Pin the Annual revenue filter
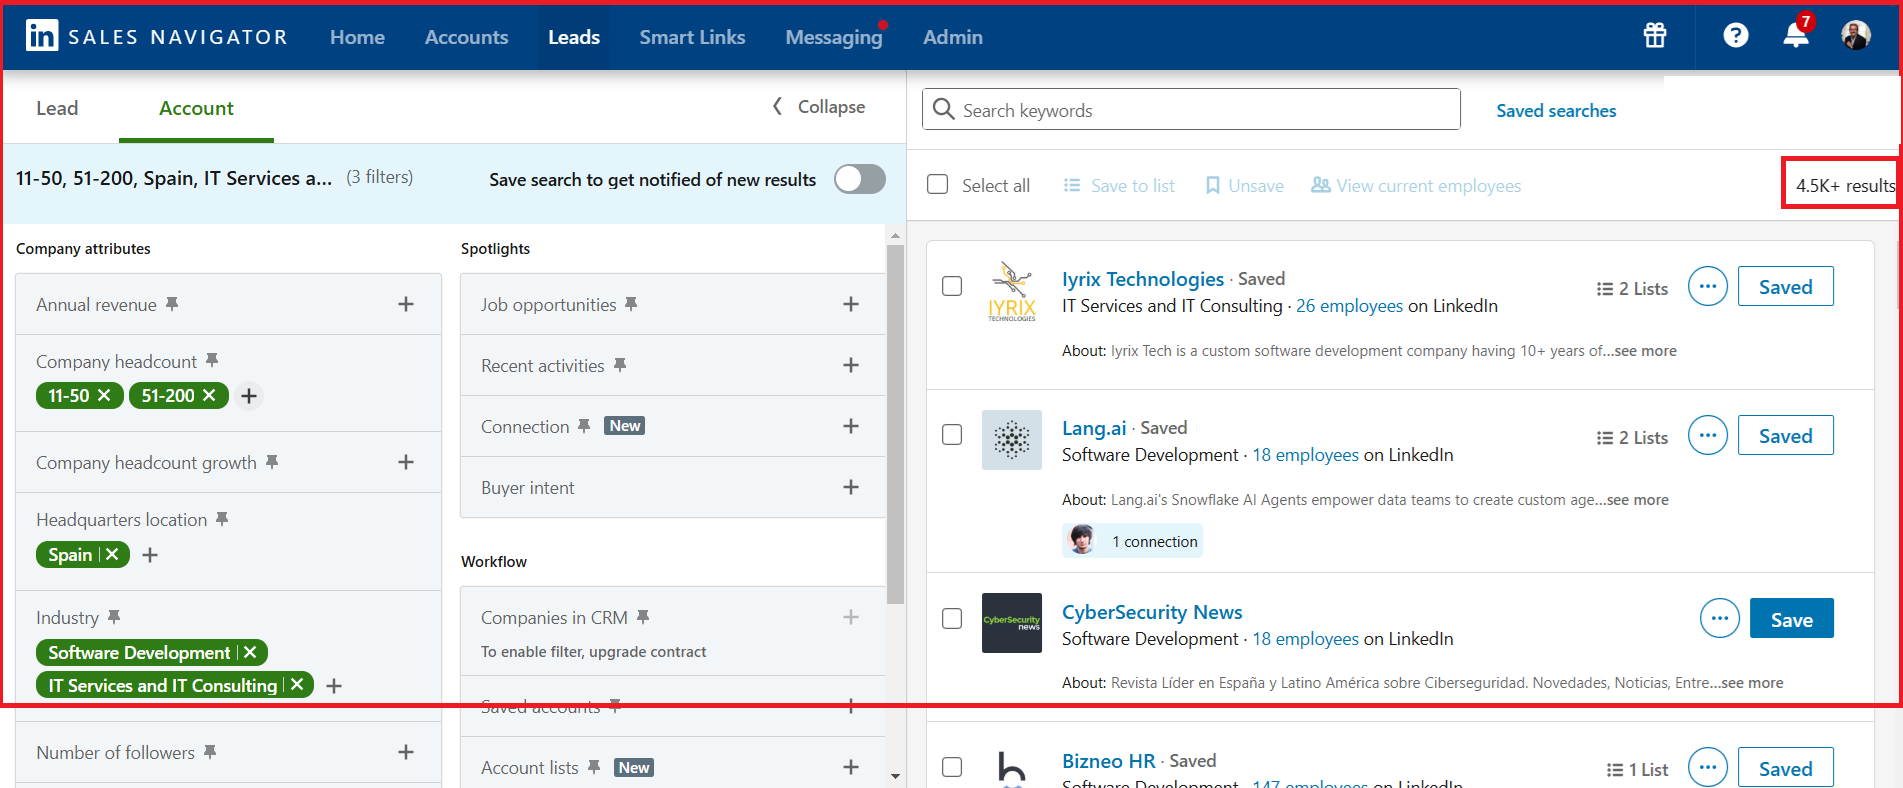 tap(172, 304)
